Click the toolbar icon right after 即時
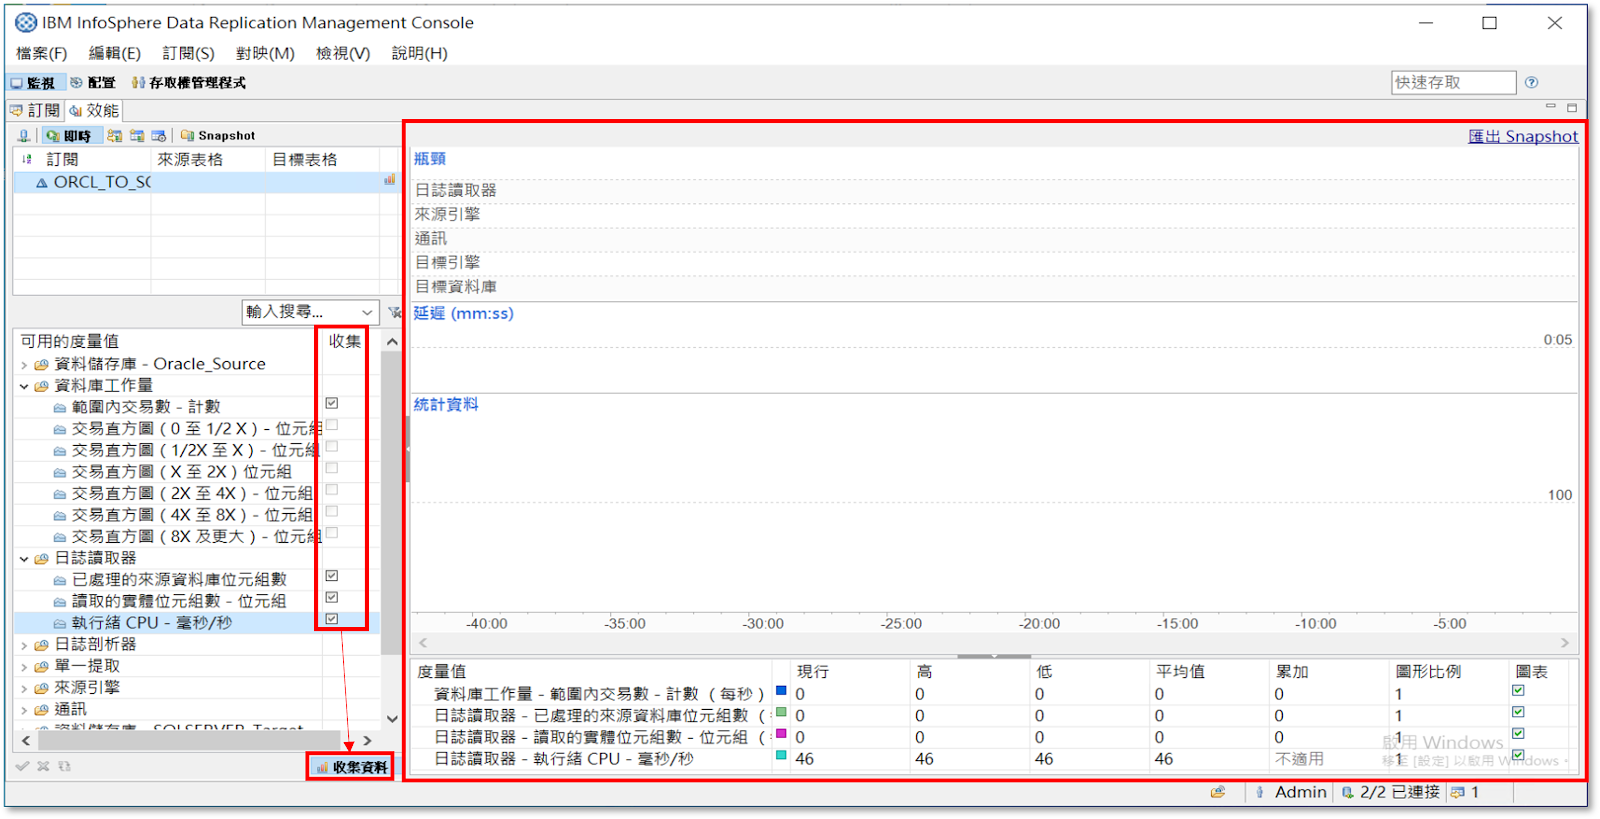The width and height of the screenshot is (1600, 819). [x=115, y=136]
